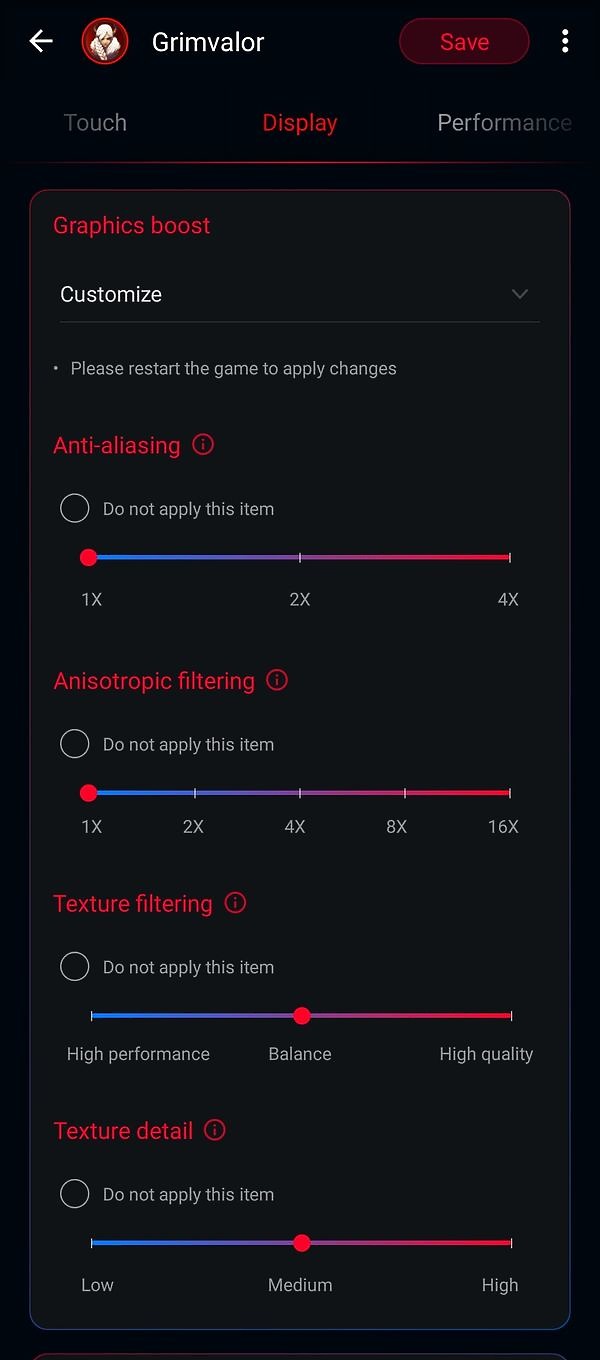Select Do not apply for Anisotropic filtering
The height and width of the screenshot is (1360, 600).
pyautogui.click(x=75, y=744)
